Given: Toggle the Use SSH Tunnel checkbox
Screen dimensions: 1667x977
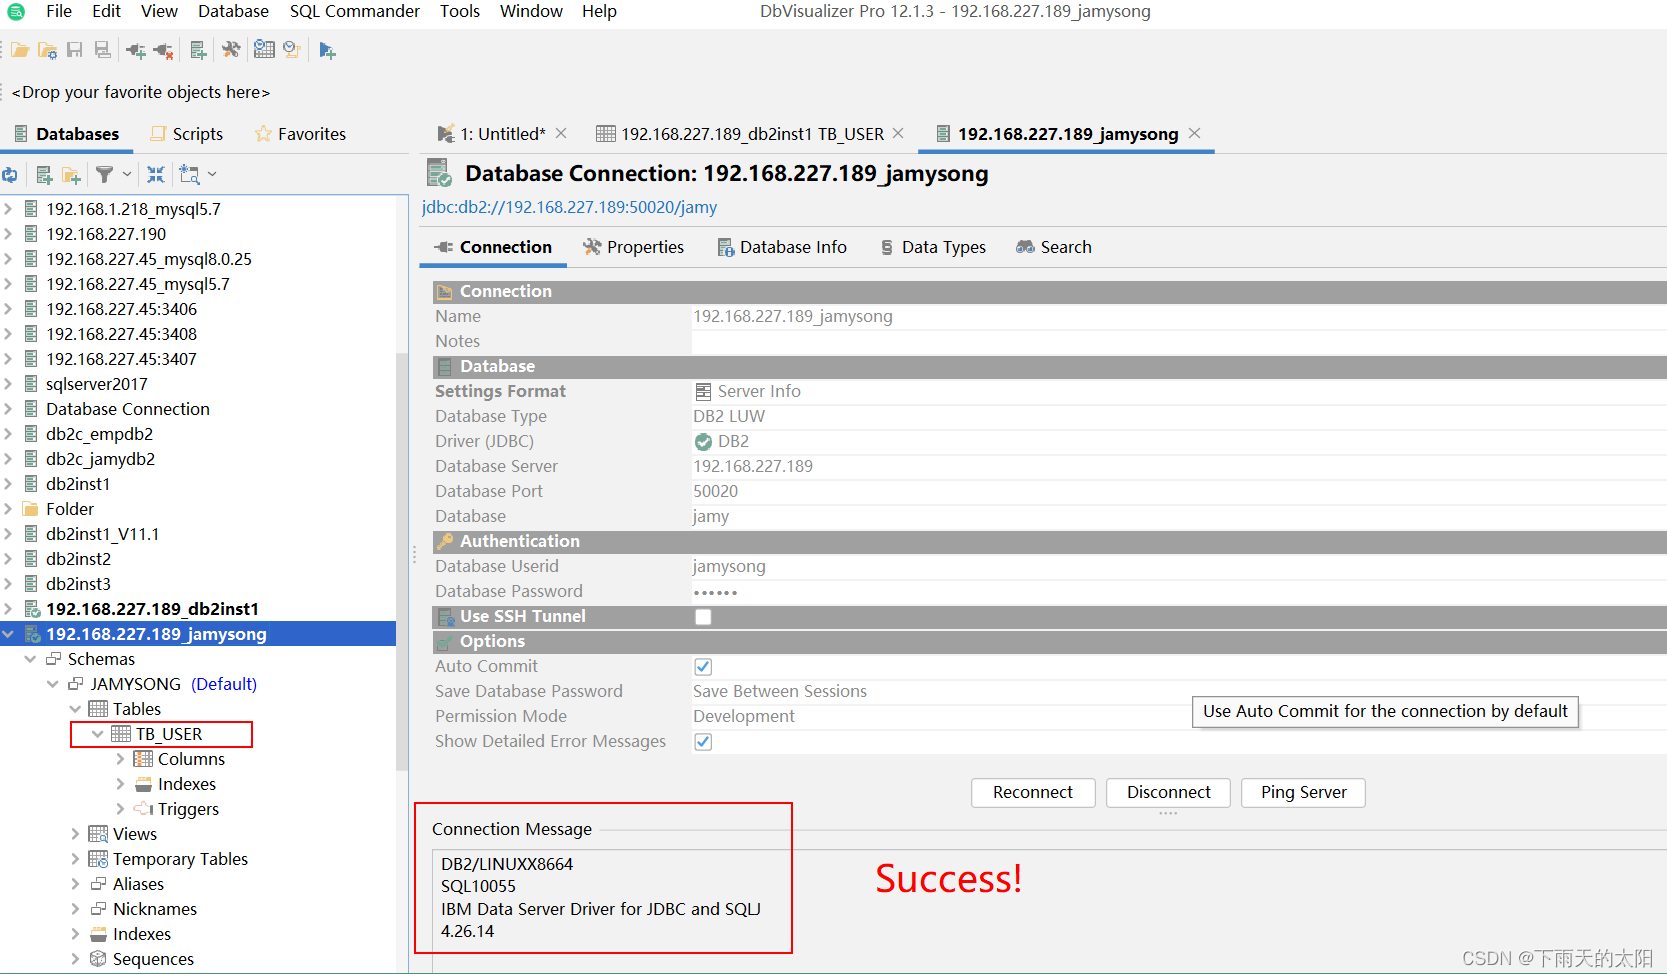Looking at the screenshot, I should [x=703, y=617].
